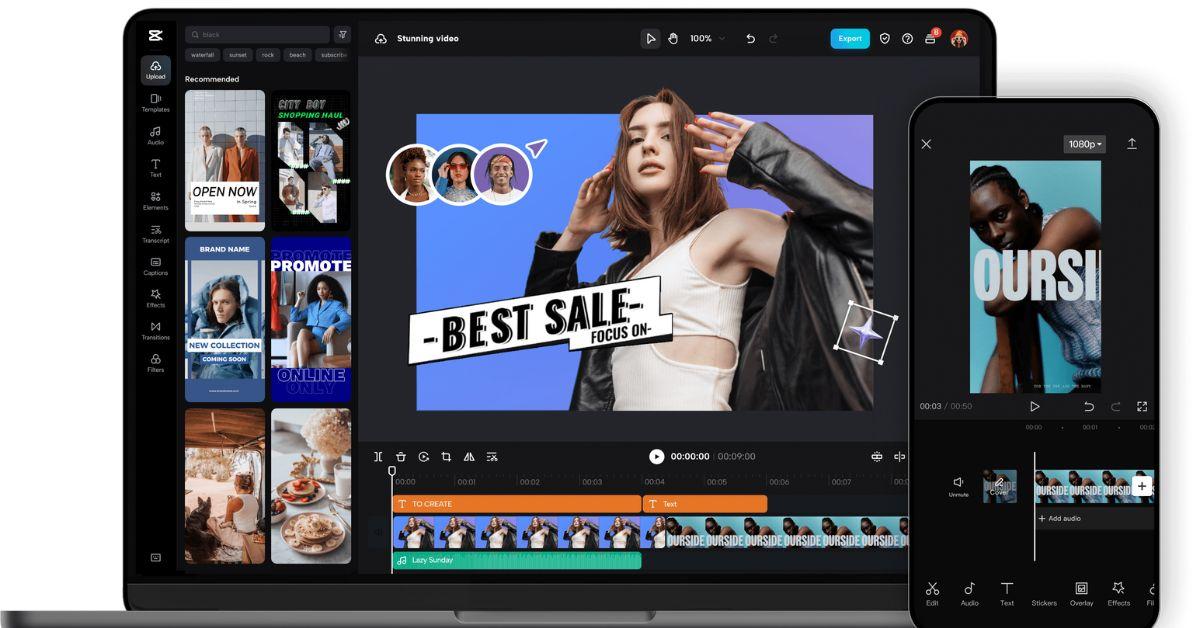This screenshot has width=1200, height=628.
Task: Click the white plus button on phone timeline
Action: click(1142, 486)
